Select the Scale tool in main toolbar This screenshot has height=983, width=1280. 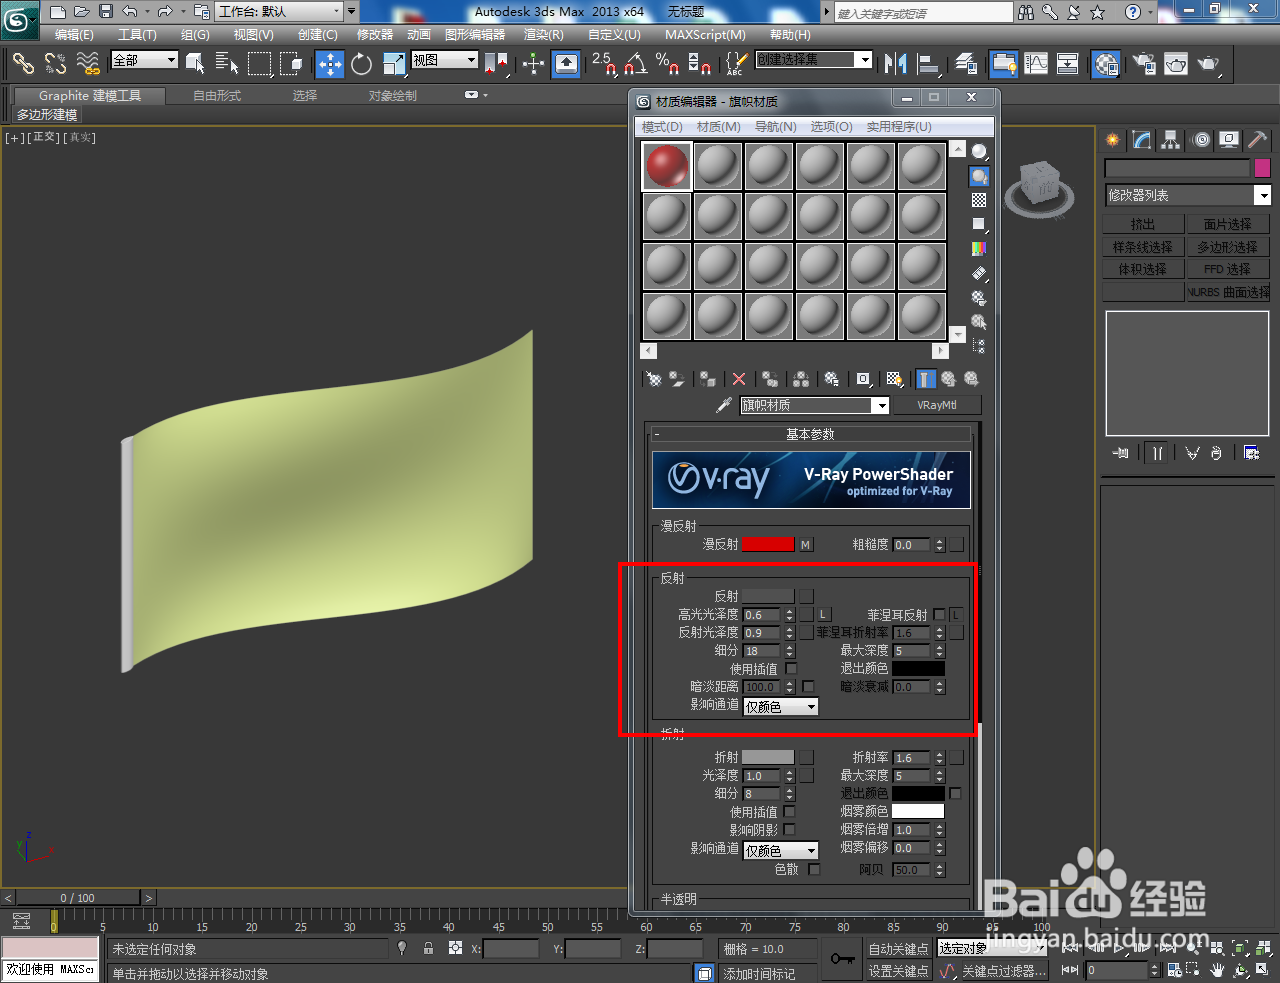coord(394,64)
